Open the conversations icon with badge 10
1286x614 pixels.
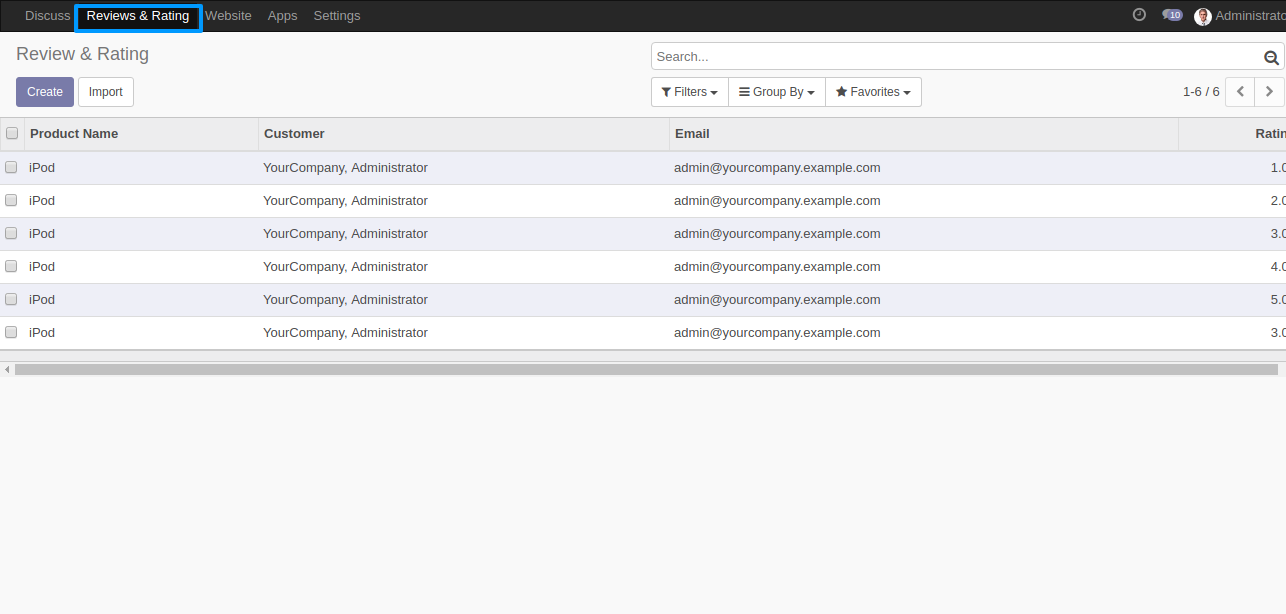pos(1172,15)
